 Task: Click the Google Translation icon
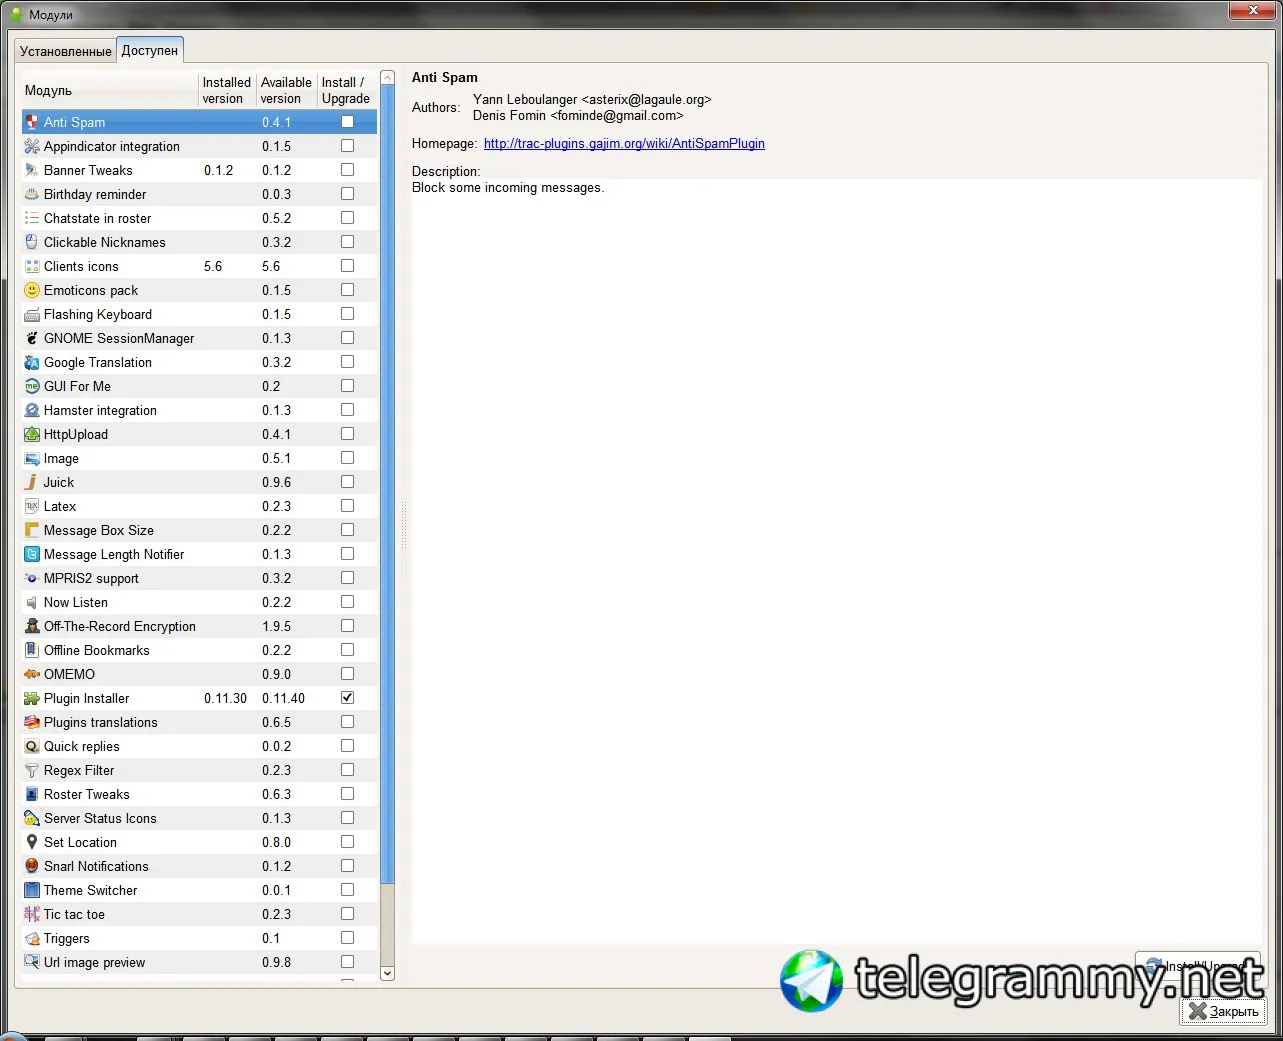32,362
